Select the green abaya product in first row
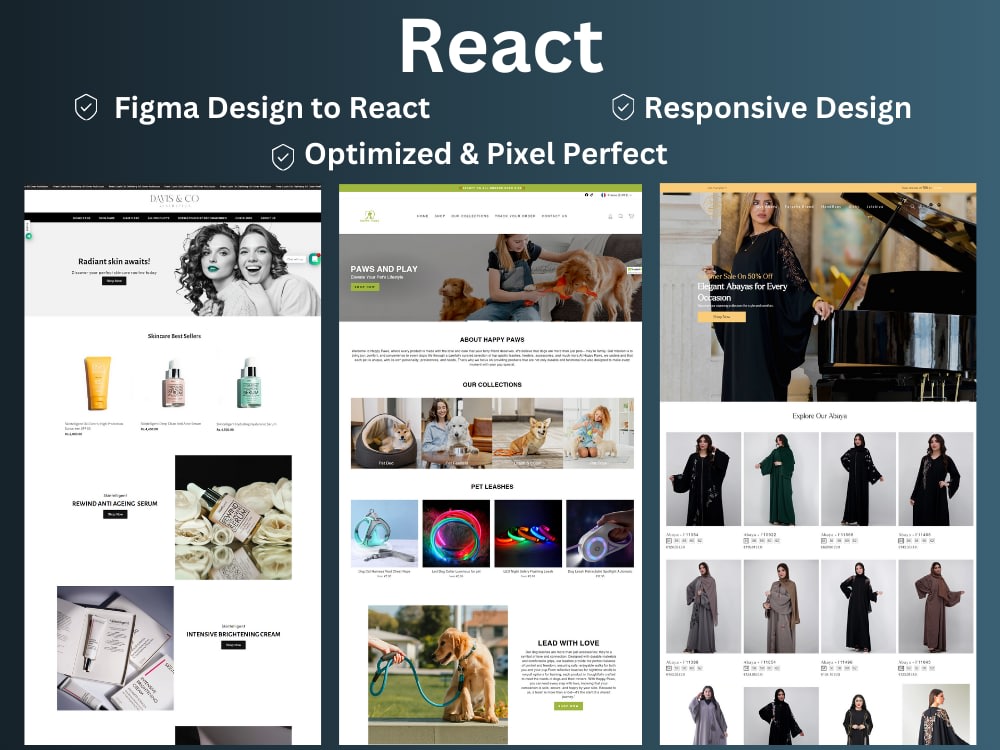The height and width of the screenshot is (750, 1000). (x=781, y=479)
